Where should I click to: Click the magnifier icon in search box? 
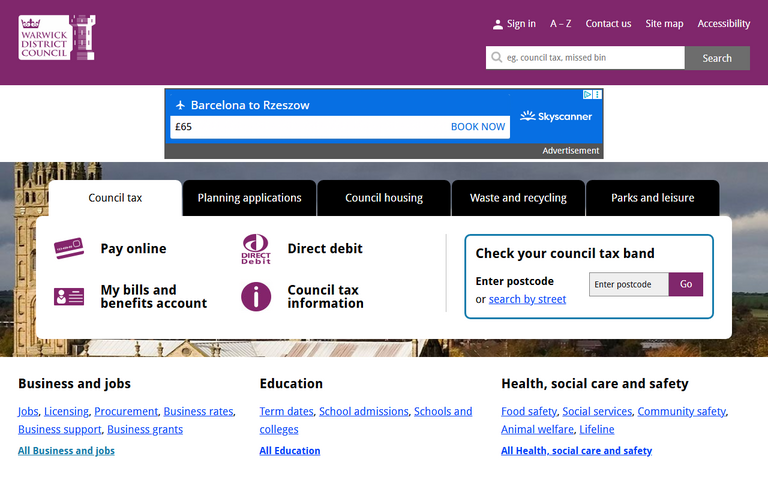[495, 58]
